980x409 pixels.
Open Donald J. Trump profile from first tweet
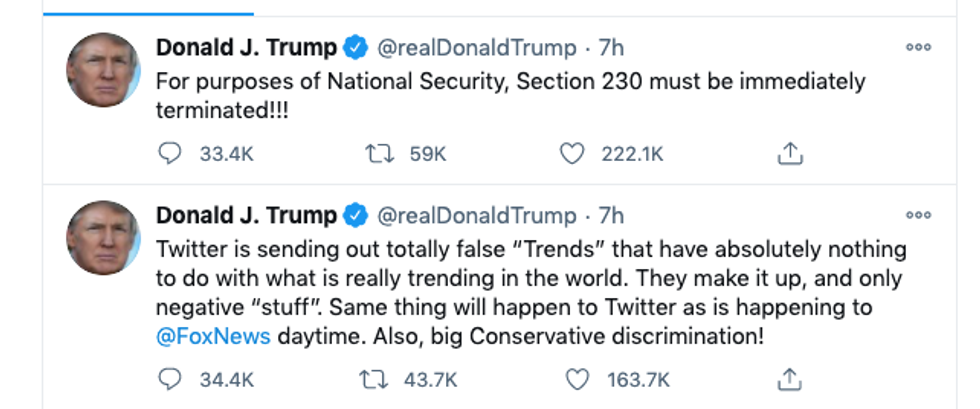coord(246,47)
